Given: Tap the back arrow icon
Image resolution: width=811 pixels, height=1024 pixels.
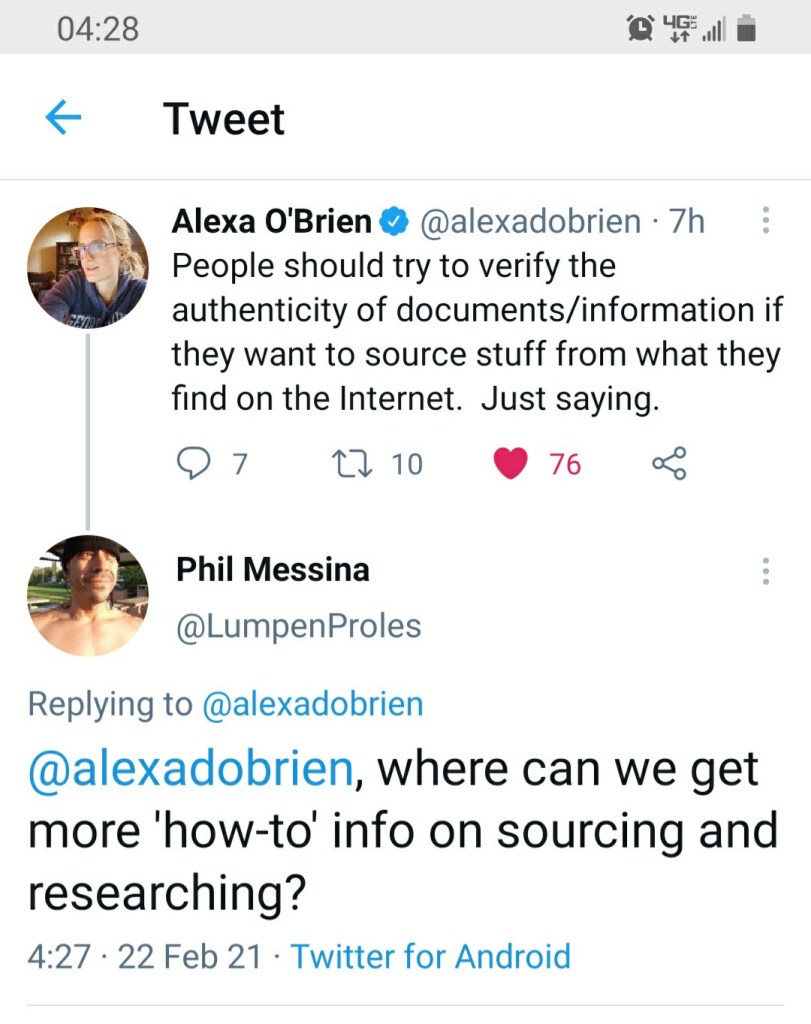Looking at the screenshot, I should click(63, 119).
